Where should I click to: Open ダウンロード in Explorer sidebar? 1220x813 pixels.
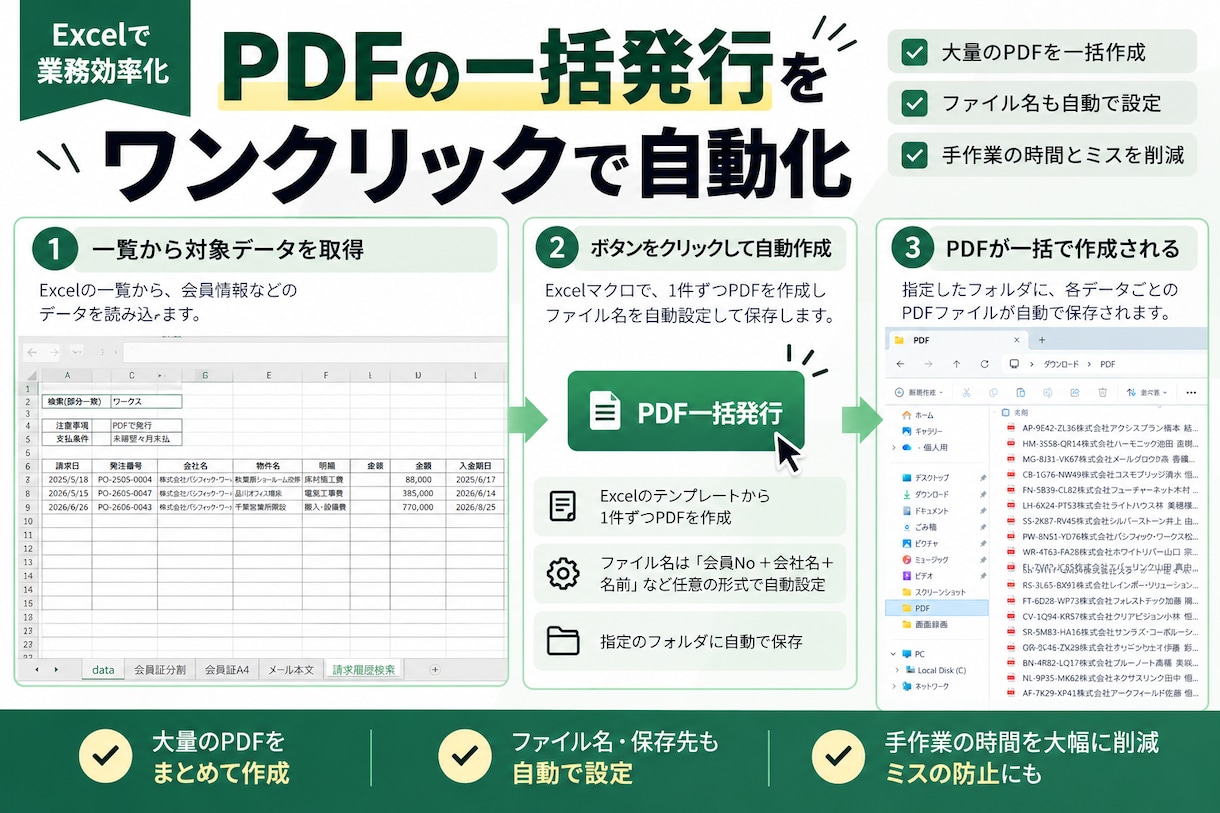[925, 494]
